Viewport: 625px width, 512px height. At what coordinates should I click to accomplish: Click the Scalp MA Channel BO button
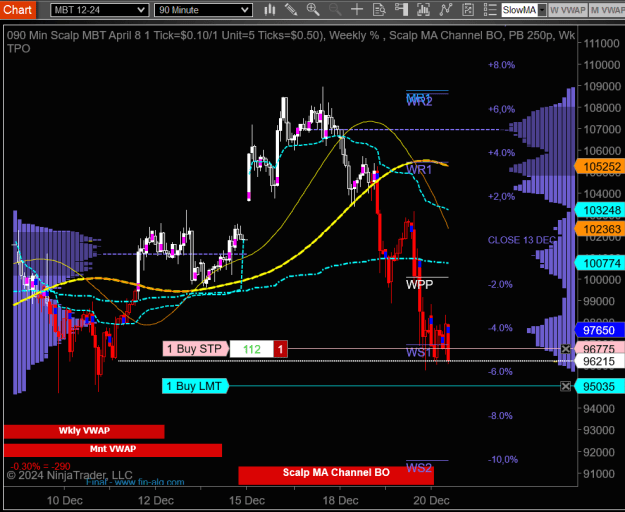pos(336,475)
